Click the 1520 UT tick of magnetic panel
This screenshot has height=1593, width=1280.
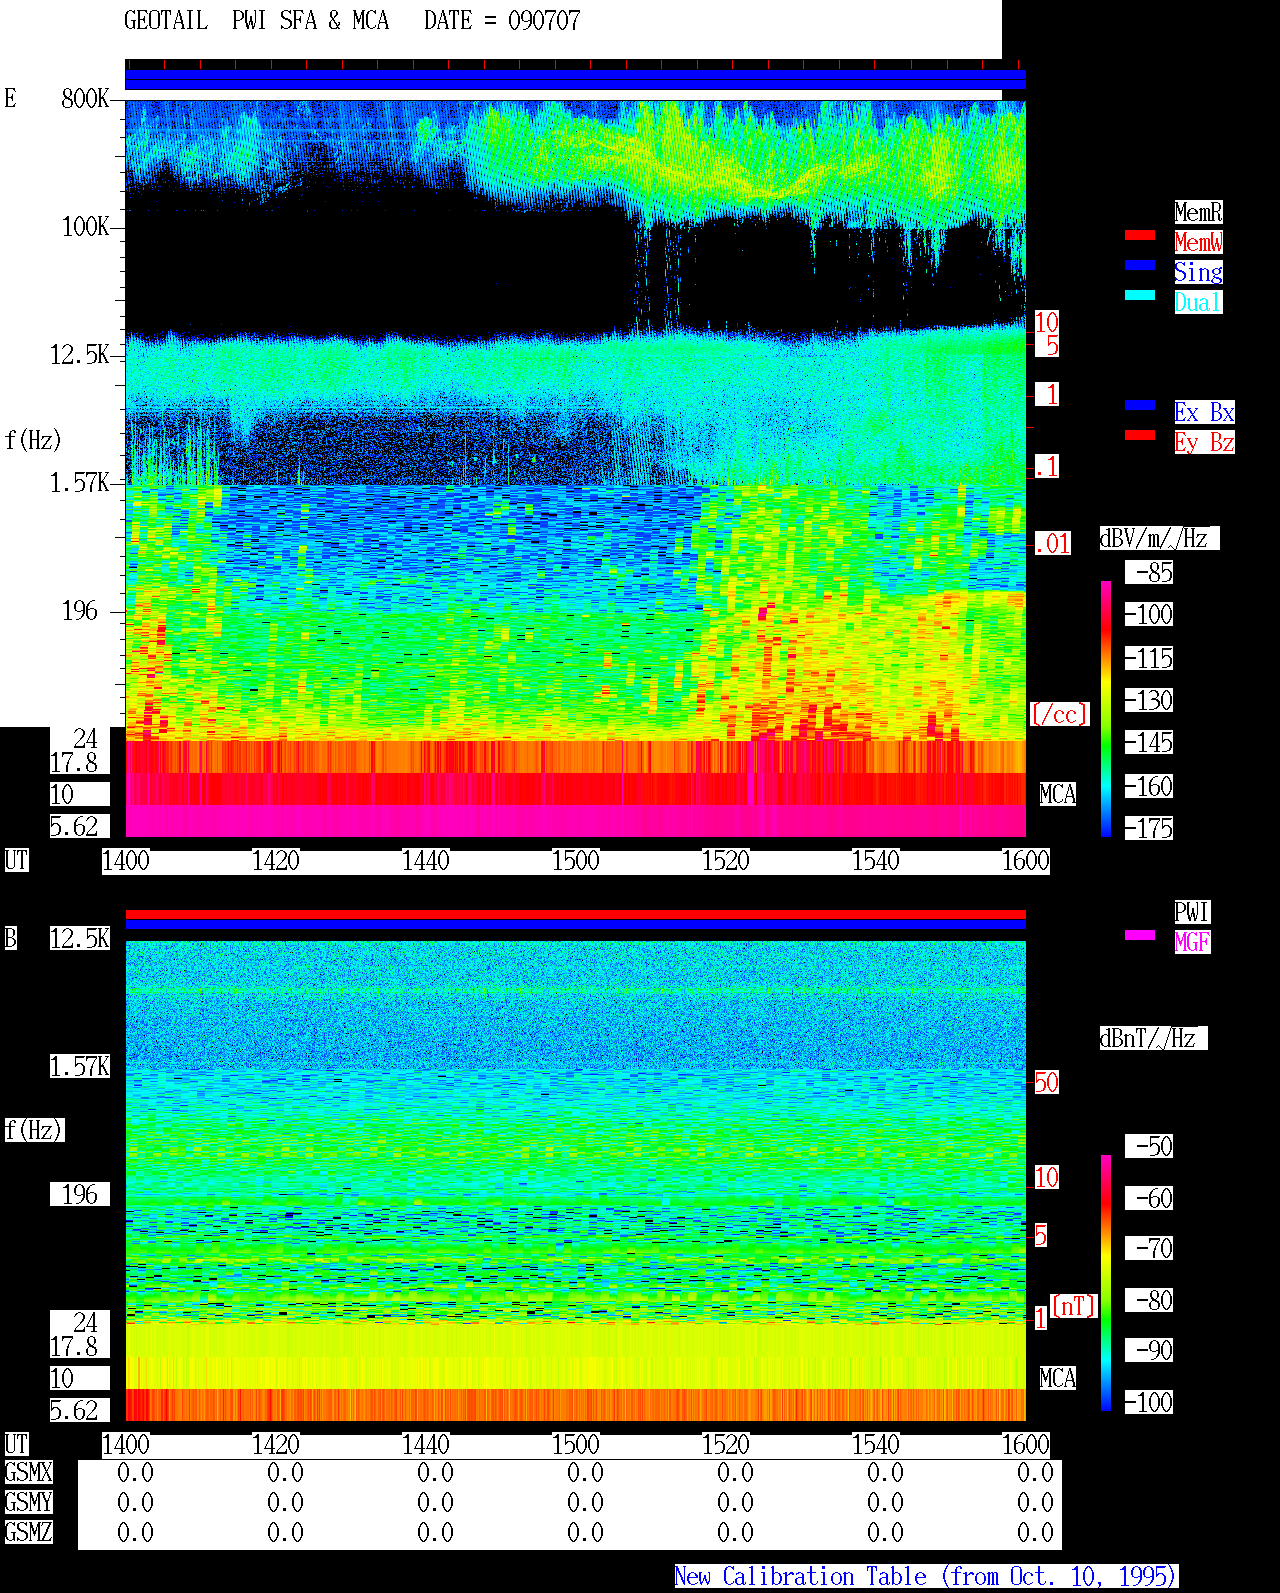(726, 1445)
